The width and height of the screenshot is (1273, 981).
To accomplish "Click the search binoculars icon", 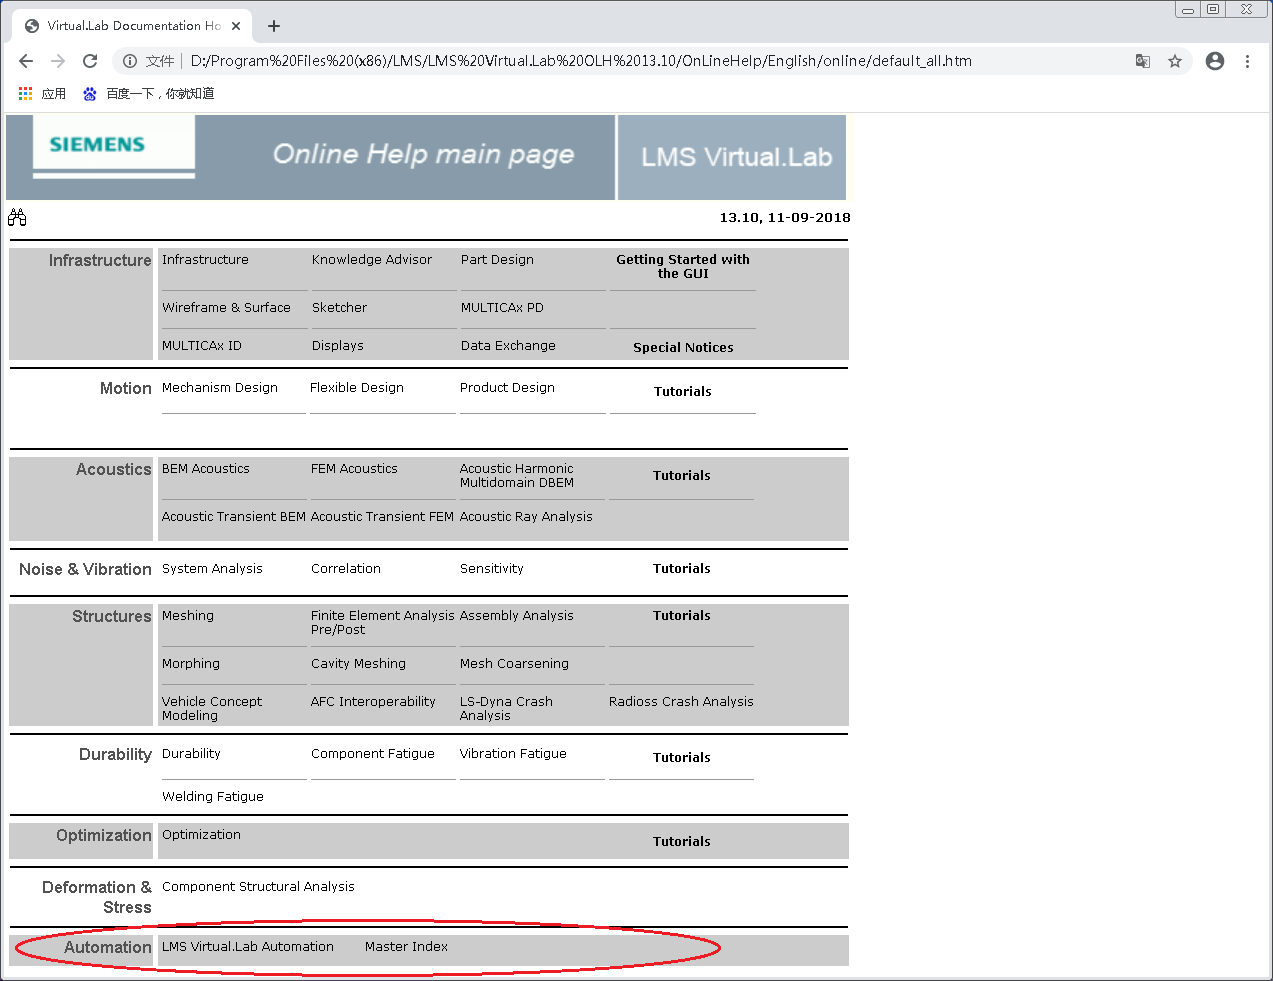I will point(17,216).
